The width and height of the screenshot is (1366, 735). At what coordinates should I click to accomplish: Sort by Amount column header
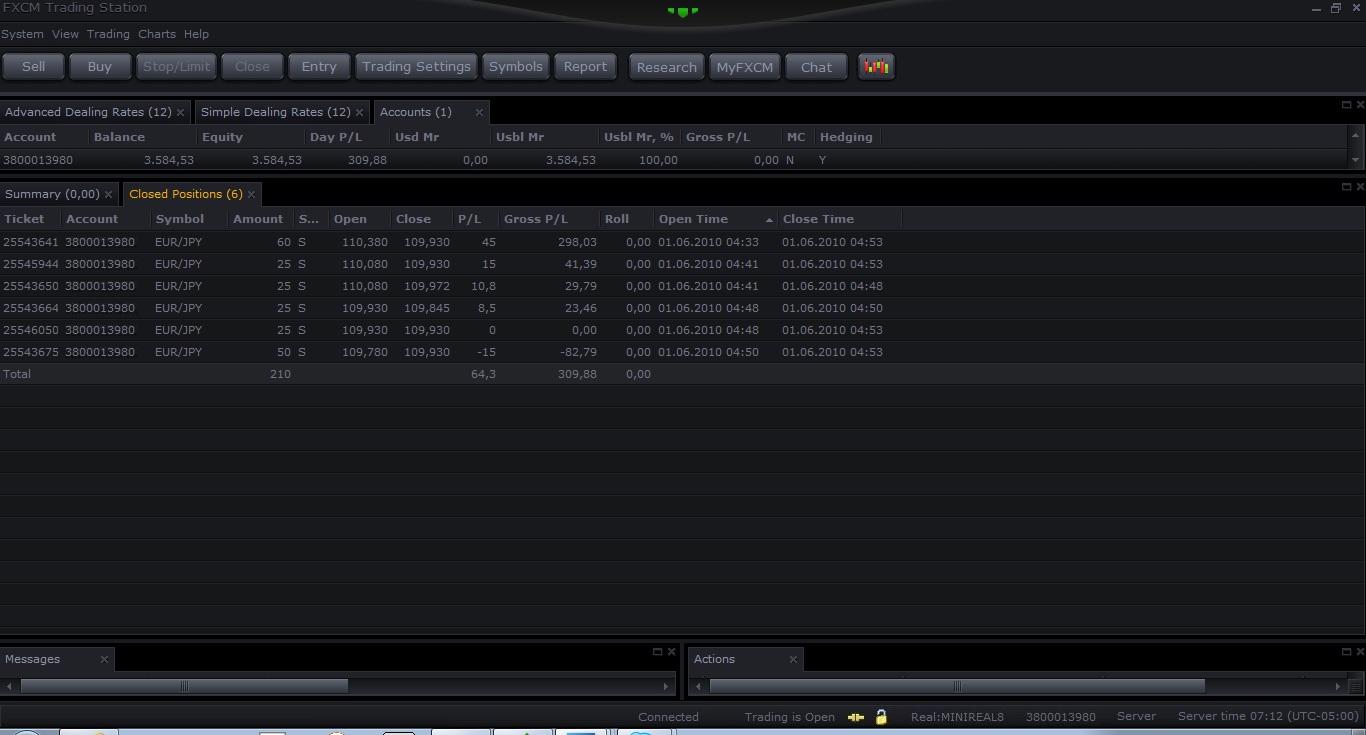point(260,219)
